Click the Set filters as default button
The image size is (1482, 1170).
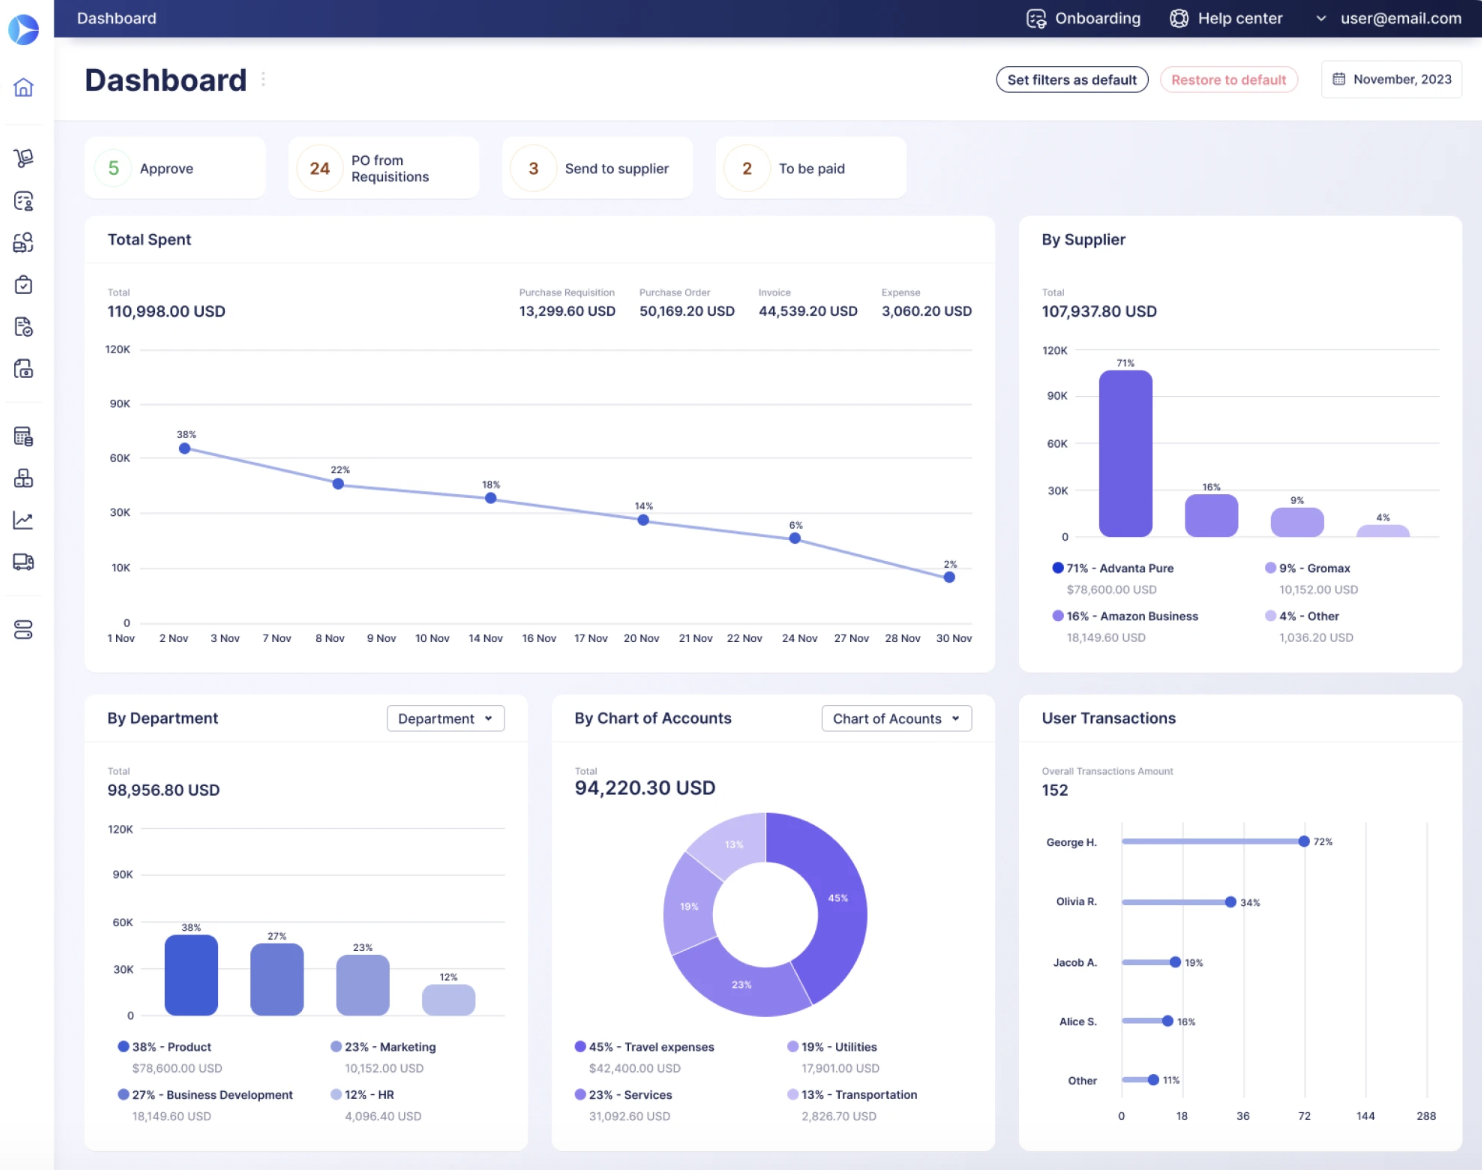[1071, 80]
